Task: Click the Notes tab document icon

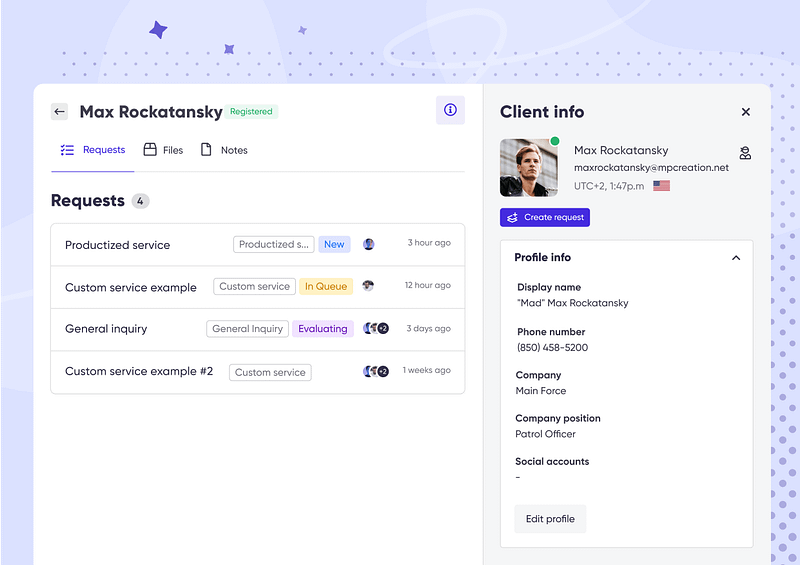Action: [206, 150]
